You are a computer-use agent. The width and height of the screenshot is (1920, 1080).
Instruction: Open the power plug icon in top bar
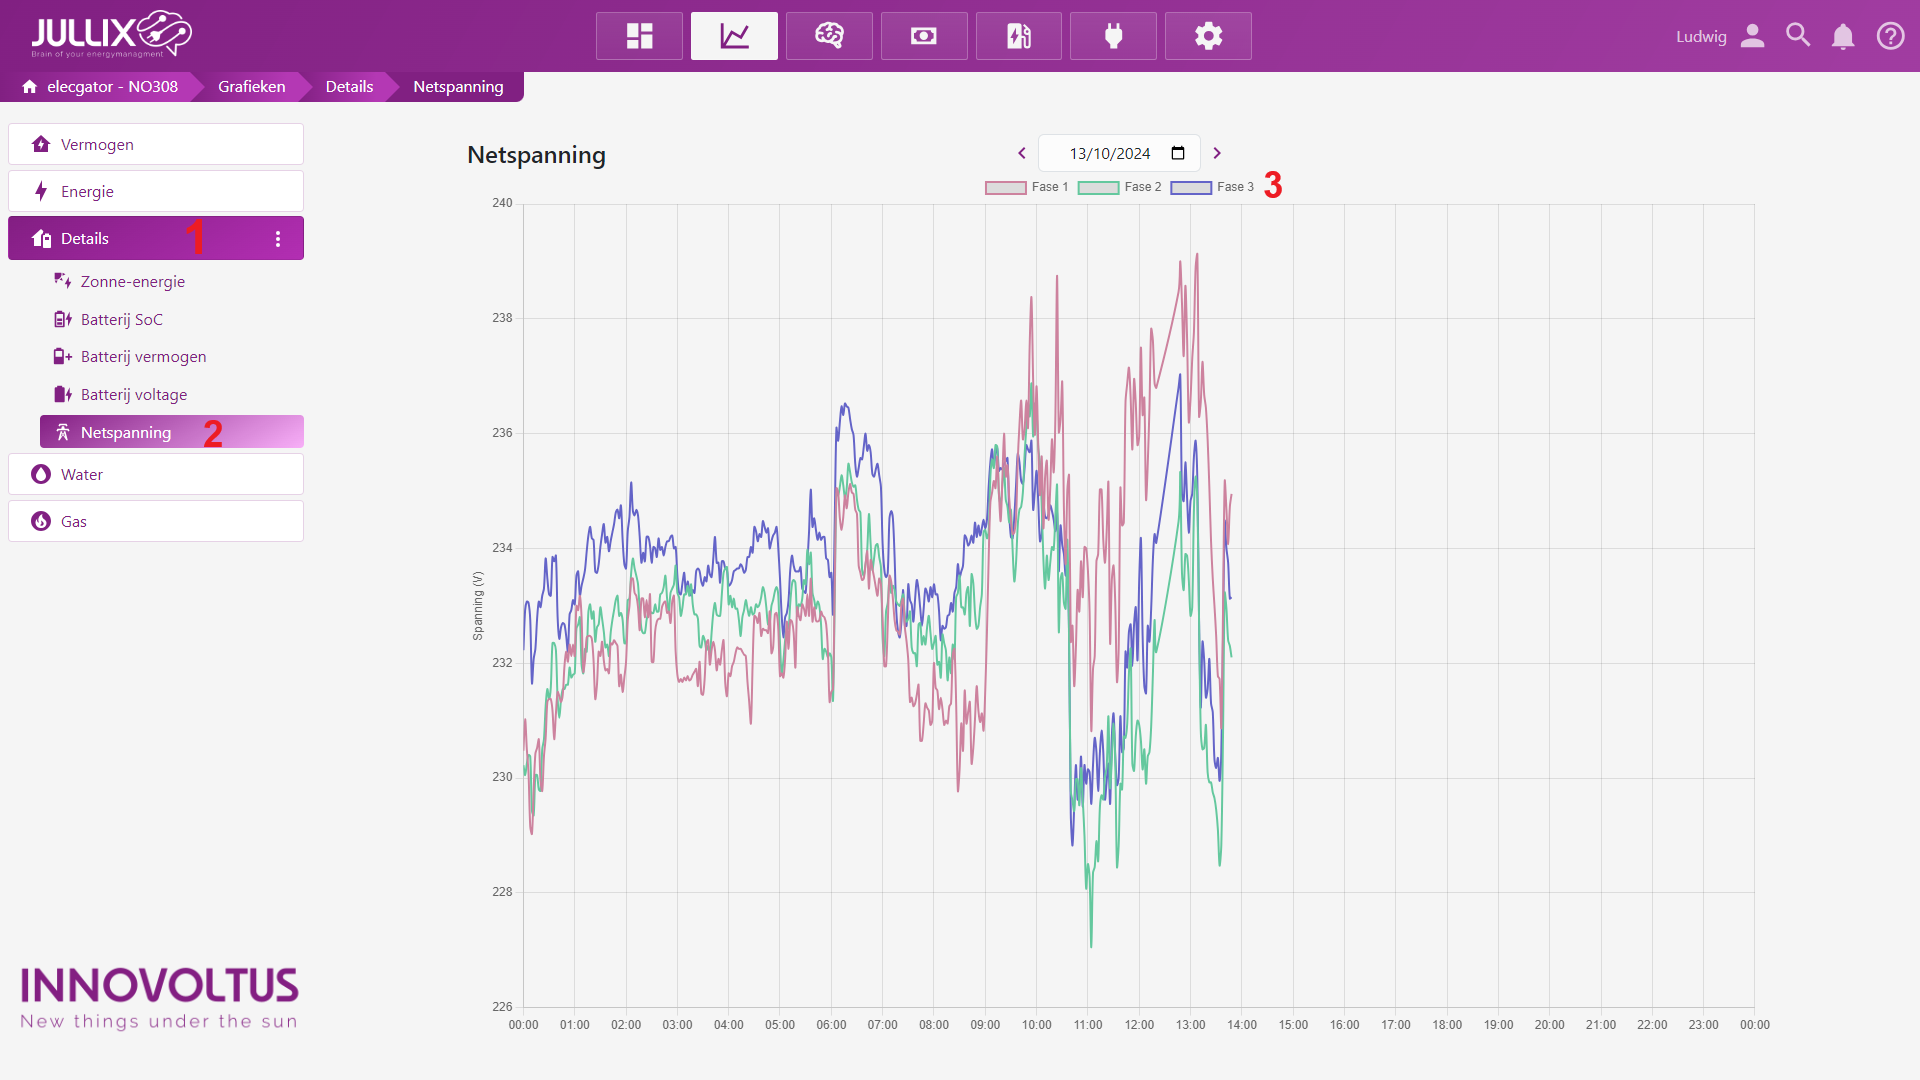[x=1113, y=36]
